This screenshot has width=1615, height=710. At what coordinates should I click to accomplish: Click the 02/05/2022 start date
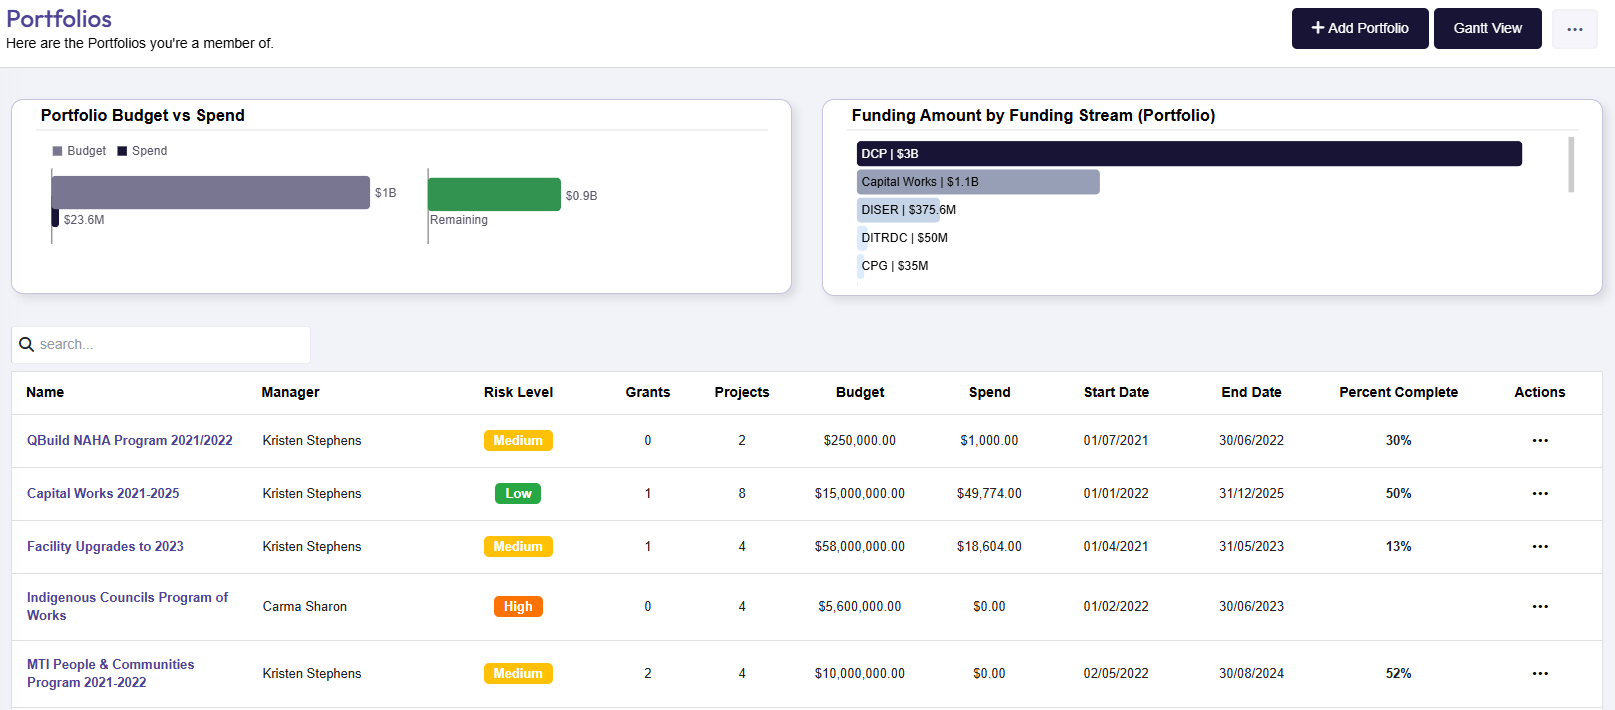coord(1116,673)
